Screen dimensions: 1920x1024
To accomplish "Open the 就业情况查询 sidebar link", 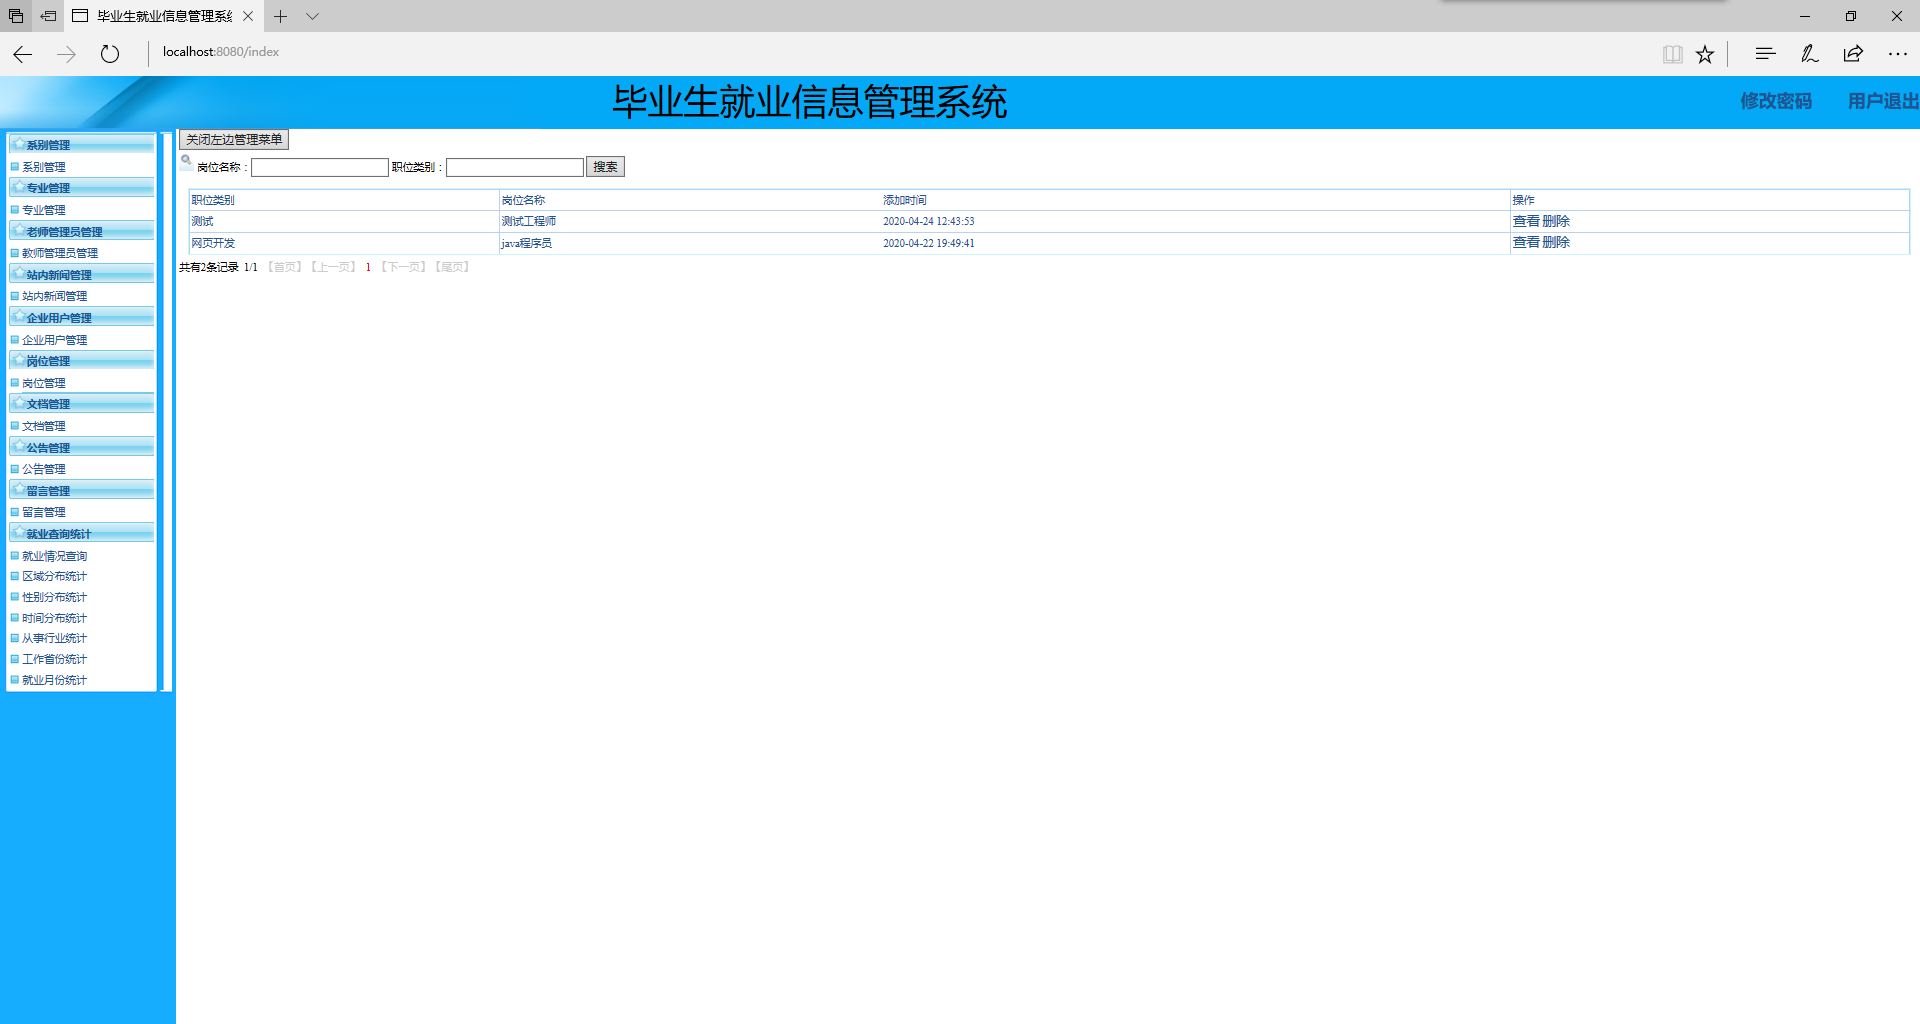I will 54,556.
